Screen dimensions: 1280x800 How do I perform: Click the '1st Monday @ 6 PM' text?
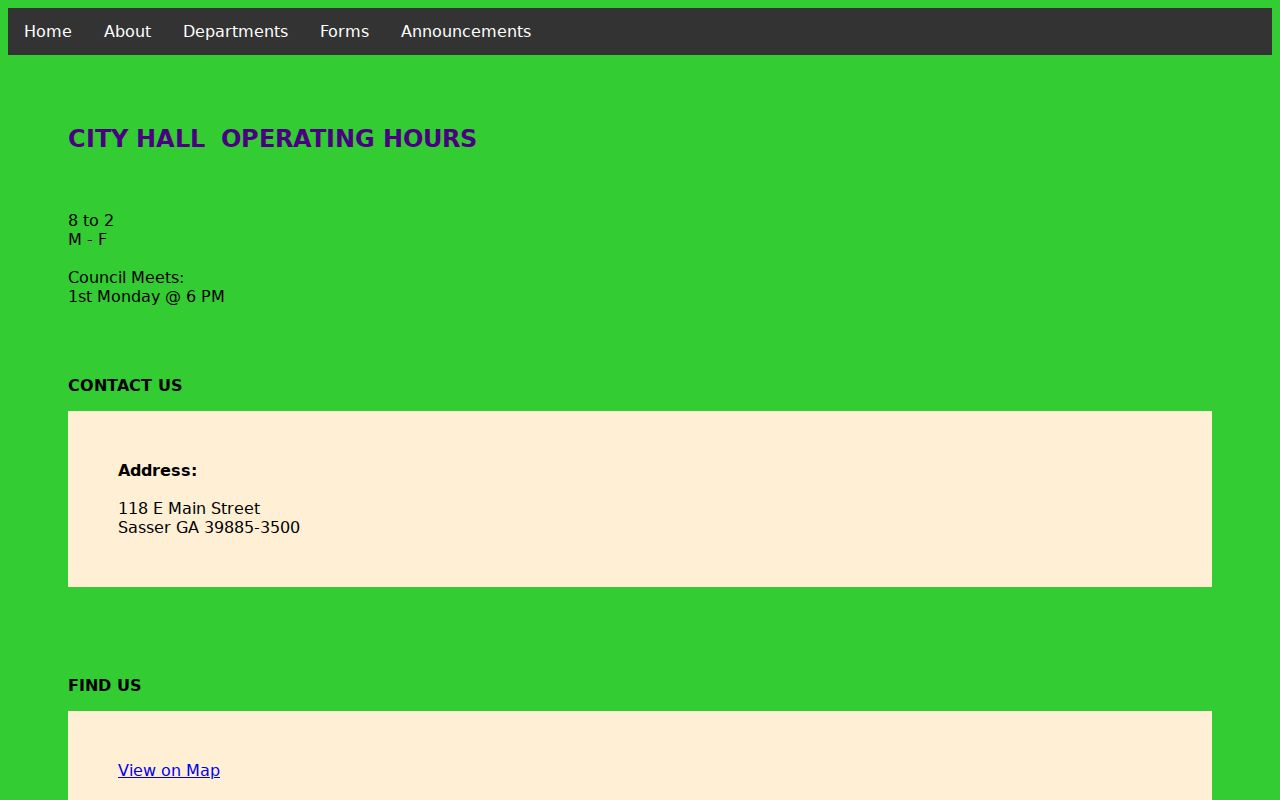point(146,297)
